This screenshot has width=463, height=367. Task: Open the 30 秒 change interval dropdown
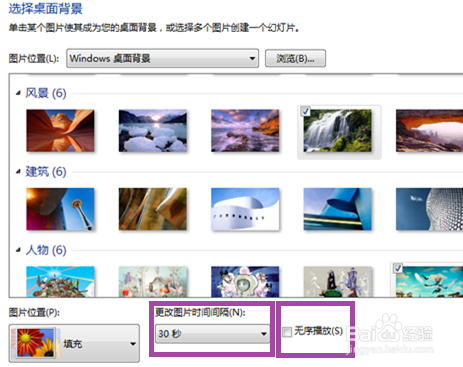pyautogui.click(x=212, y=333)
